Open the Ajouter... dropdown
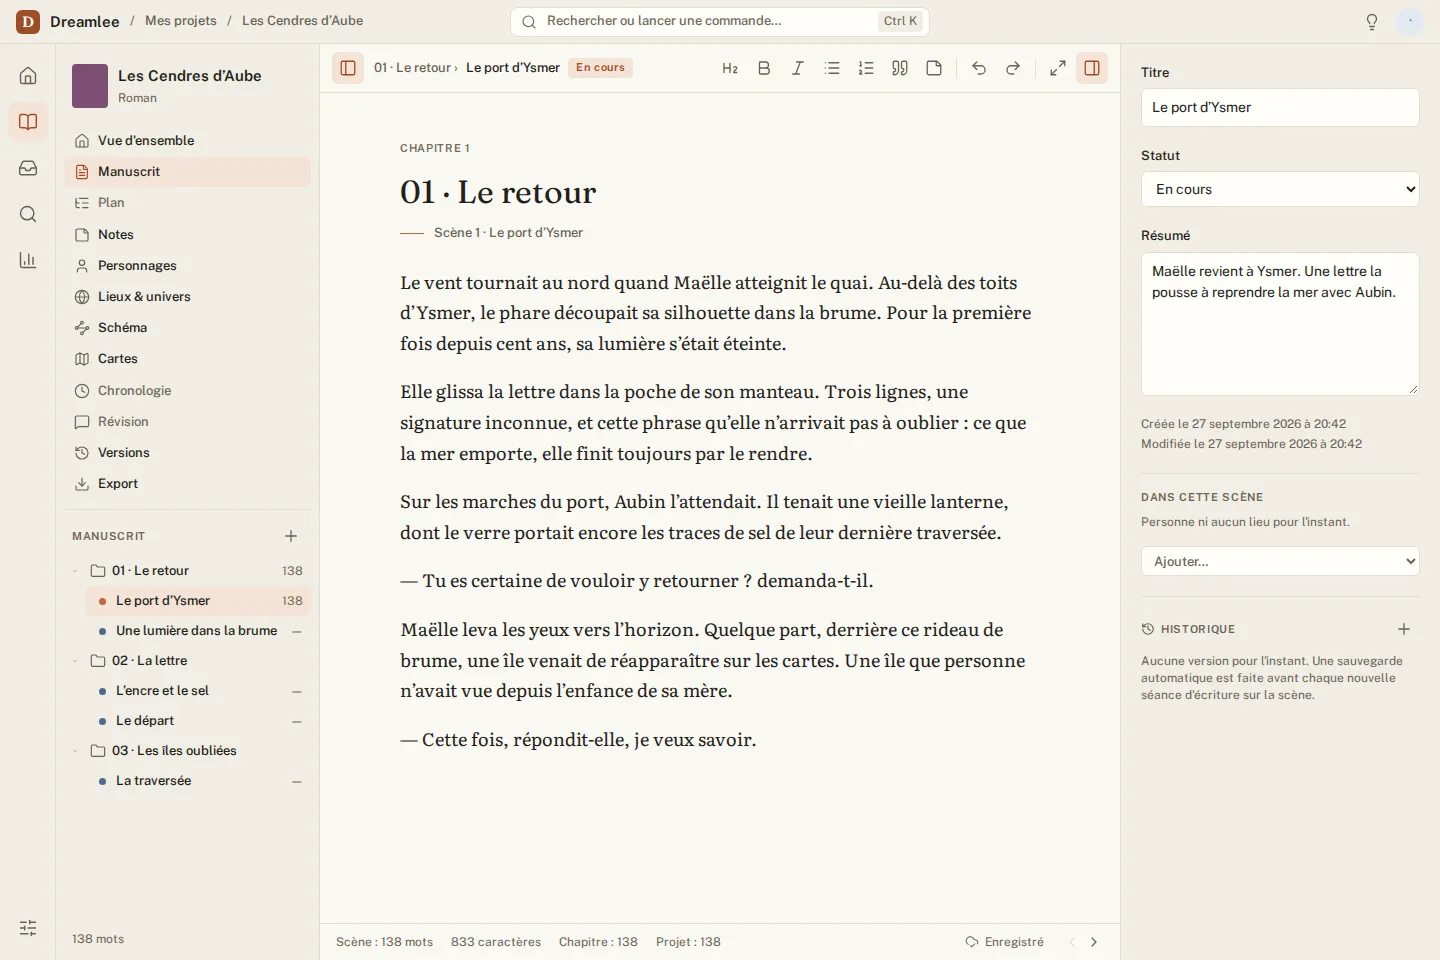 coord(1280,561)
